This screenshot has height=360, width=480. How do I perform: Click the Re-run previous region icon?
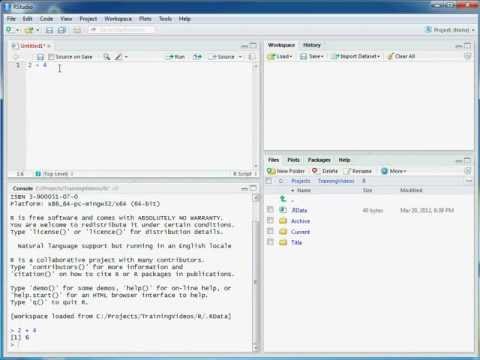[197, 57]
